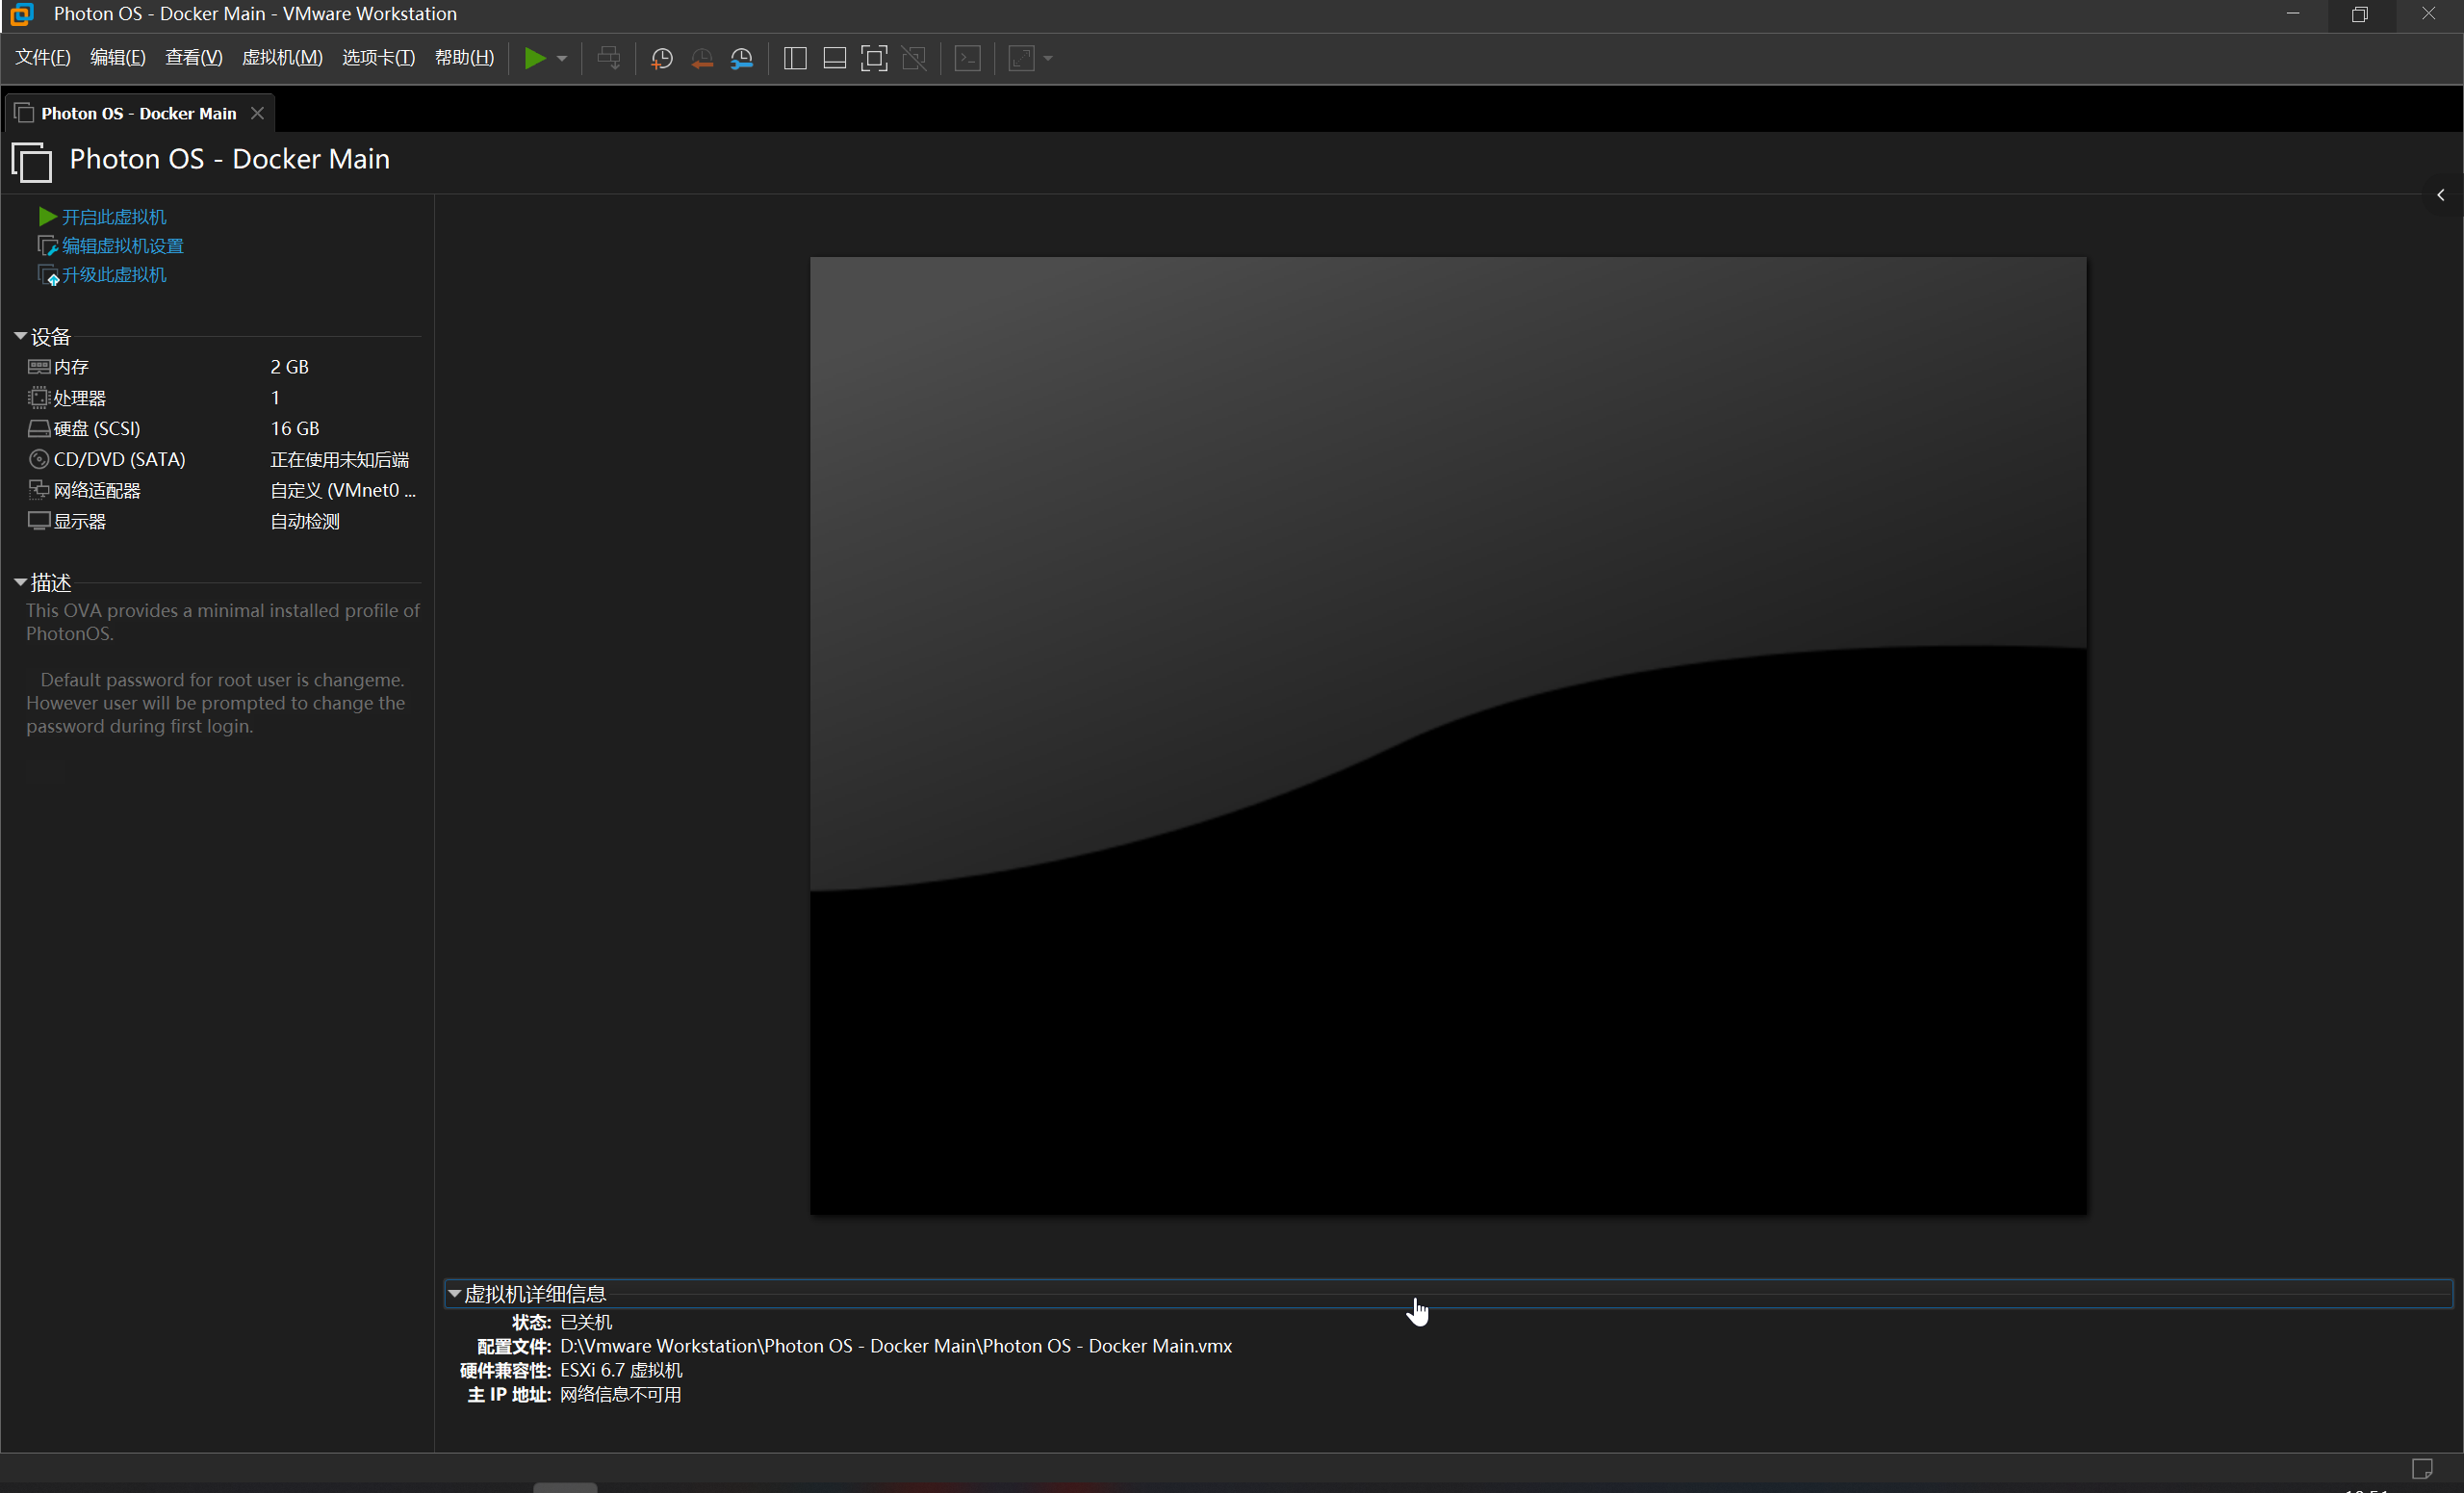Click the monitor icon beside 显示器
This screenshot has height=1493, width=2464.
pyautogui.click(x=38, y=521)
